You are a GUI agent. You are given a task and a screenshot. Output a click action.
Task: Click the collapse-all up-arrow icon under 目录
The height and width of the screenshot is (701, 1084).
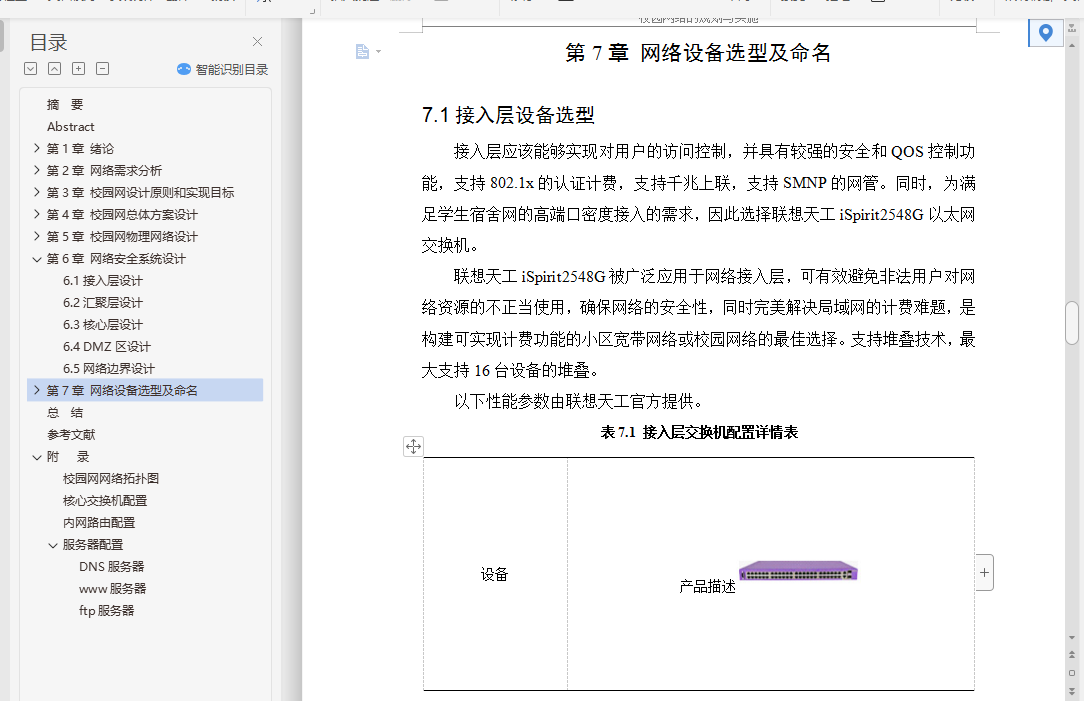(55, 68)
